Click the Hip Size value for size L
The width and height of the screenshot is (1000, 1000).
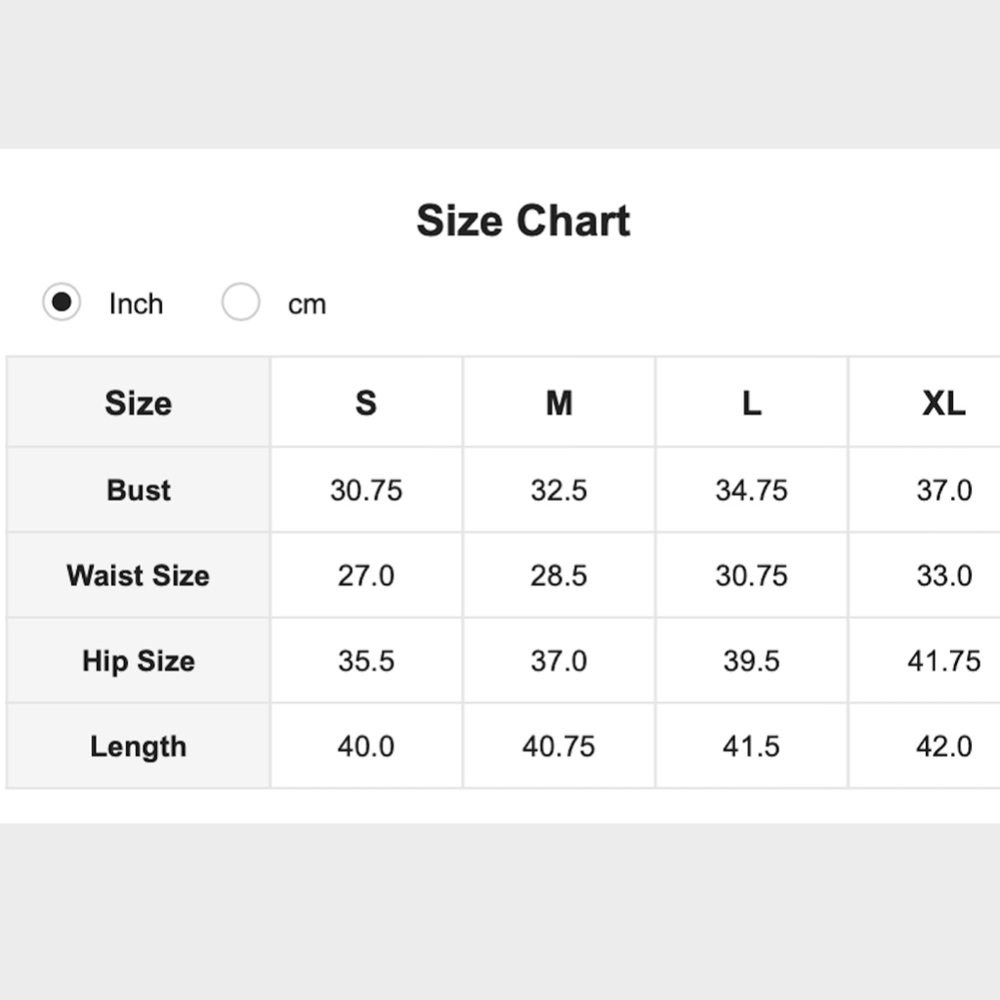751,661
